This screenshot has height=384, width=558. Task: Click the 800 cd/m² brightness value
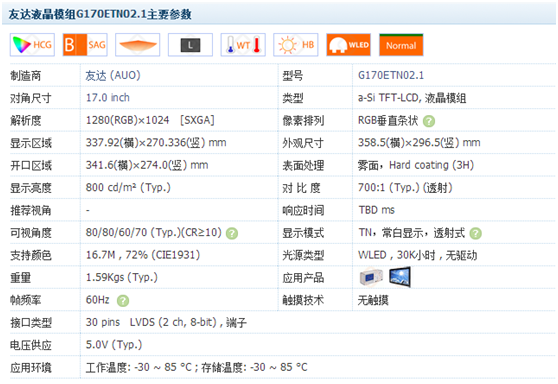tap(128, 188)
